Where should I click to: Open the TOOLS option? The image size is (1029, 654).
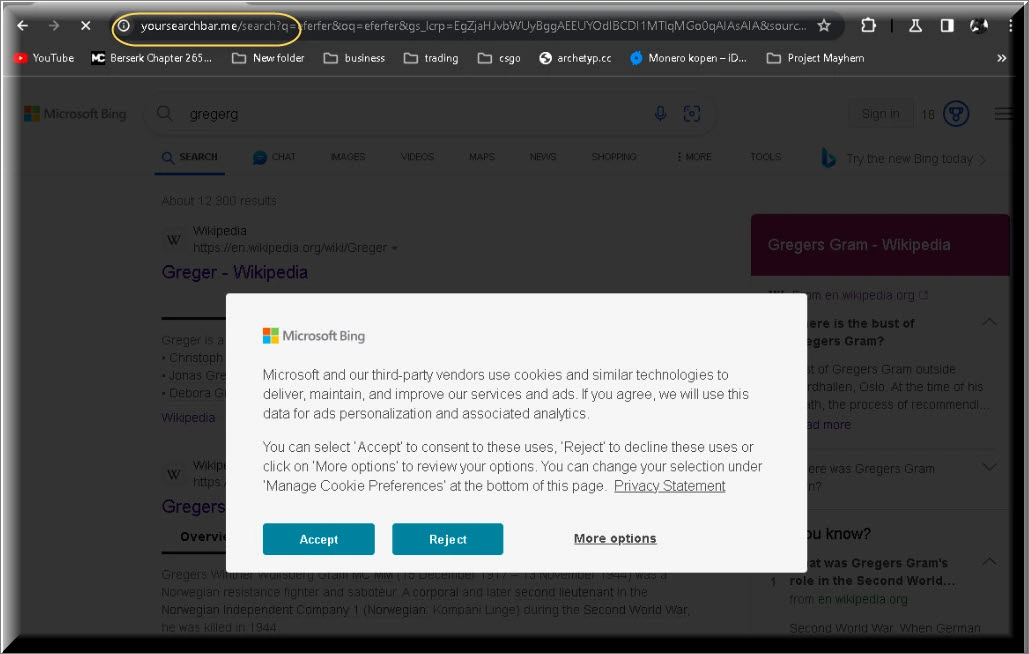(x=765, y=157)
